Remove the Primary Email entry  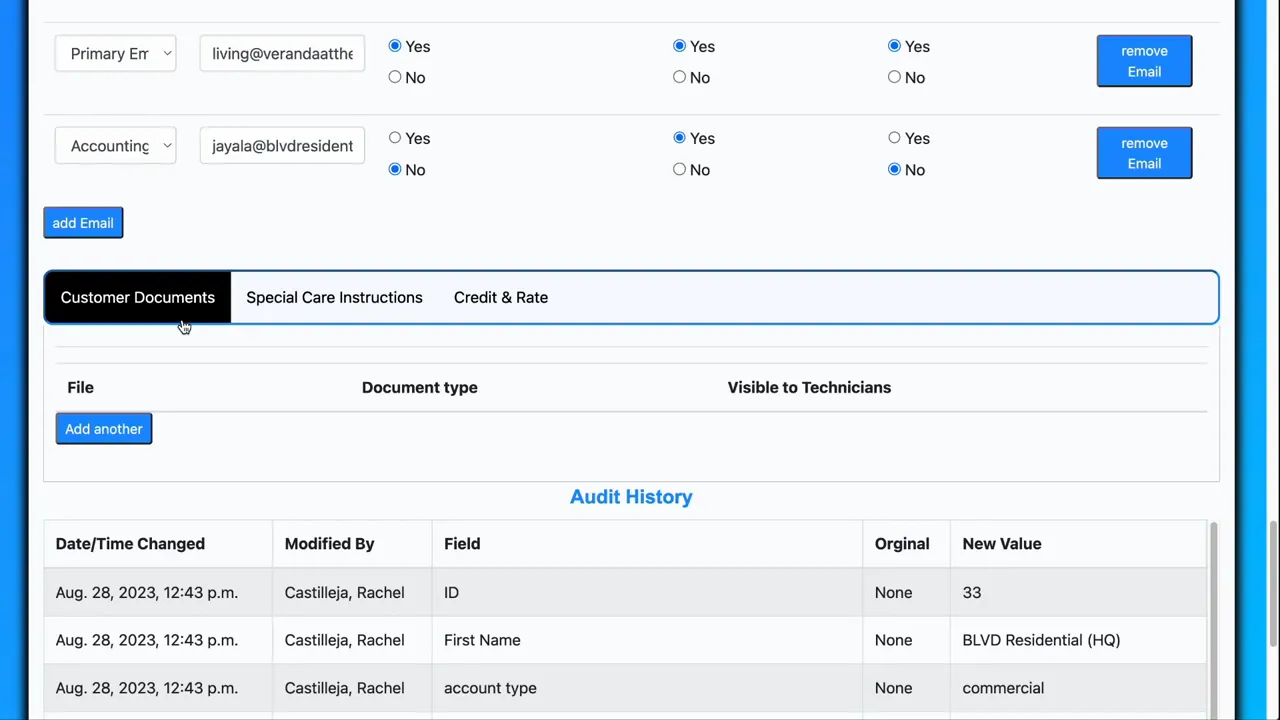click(x=1143, y=61)
